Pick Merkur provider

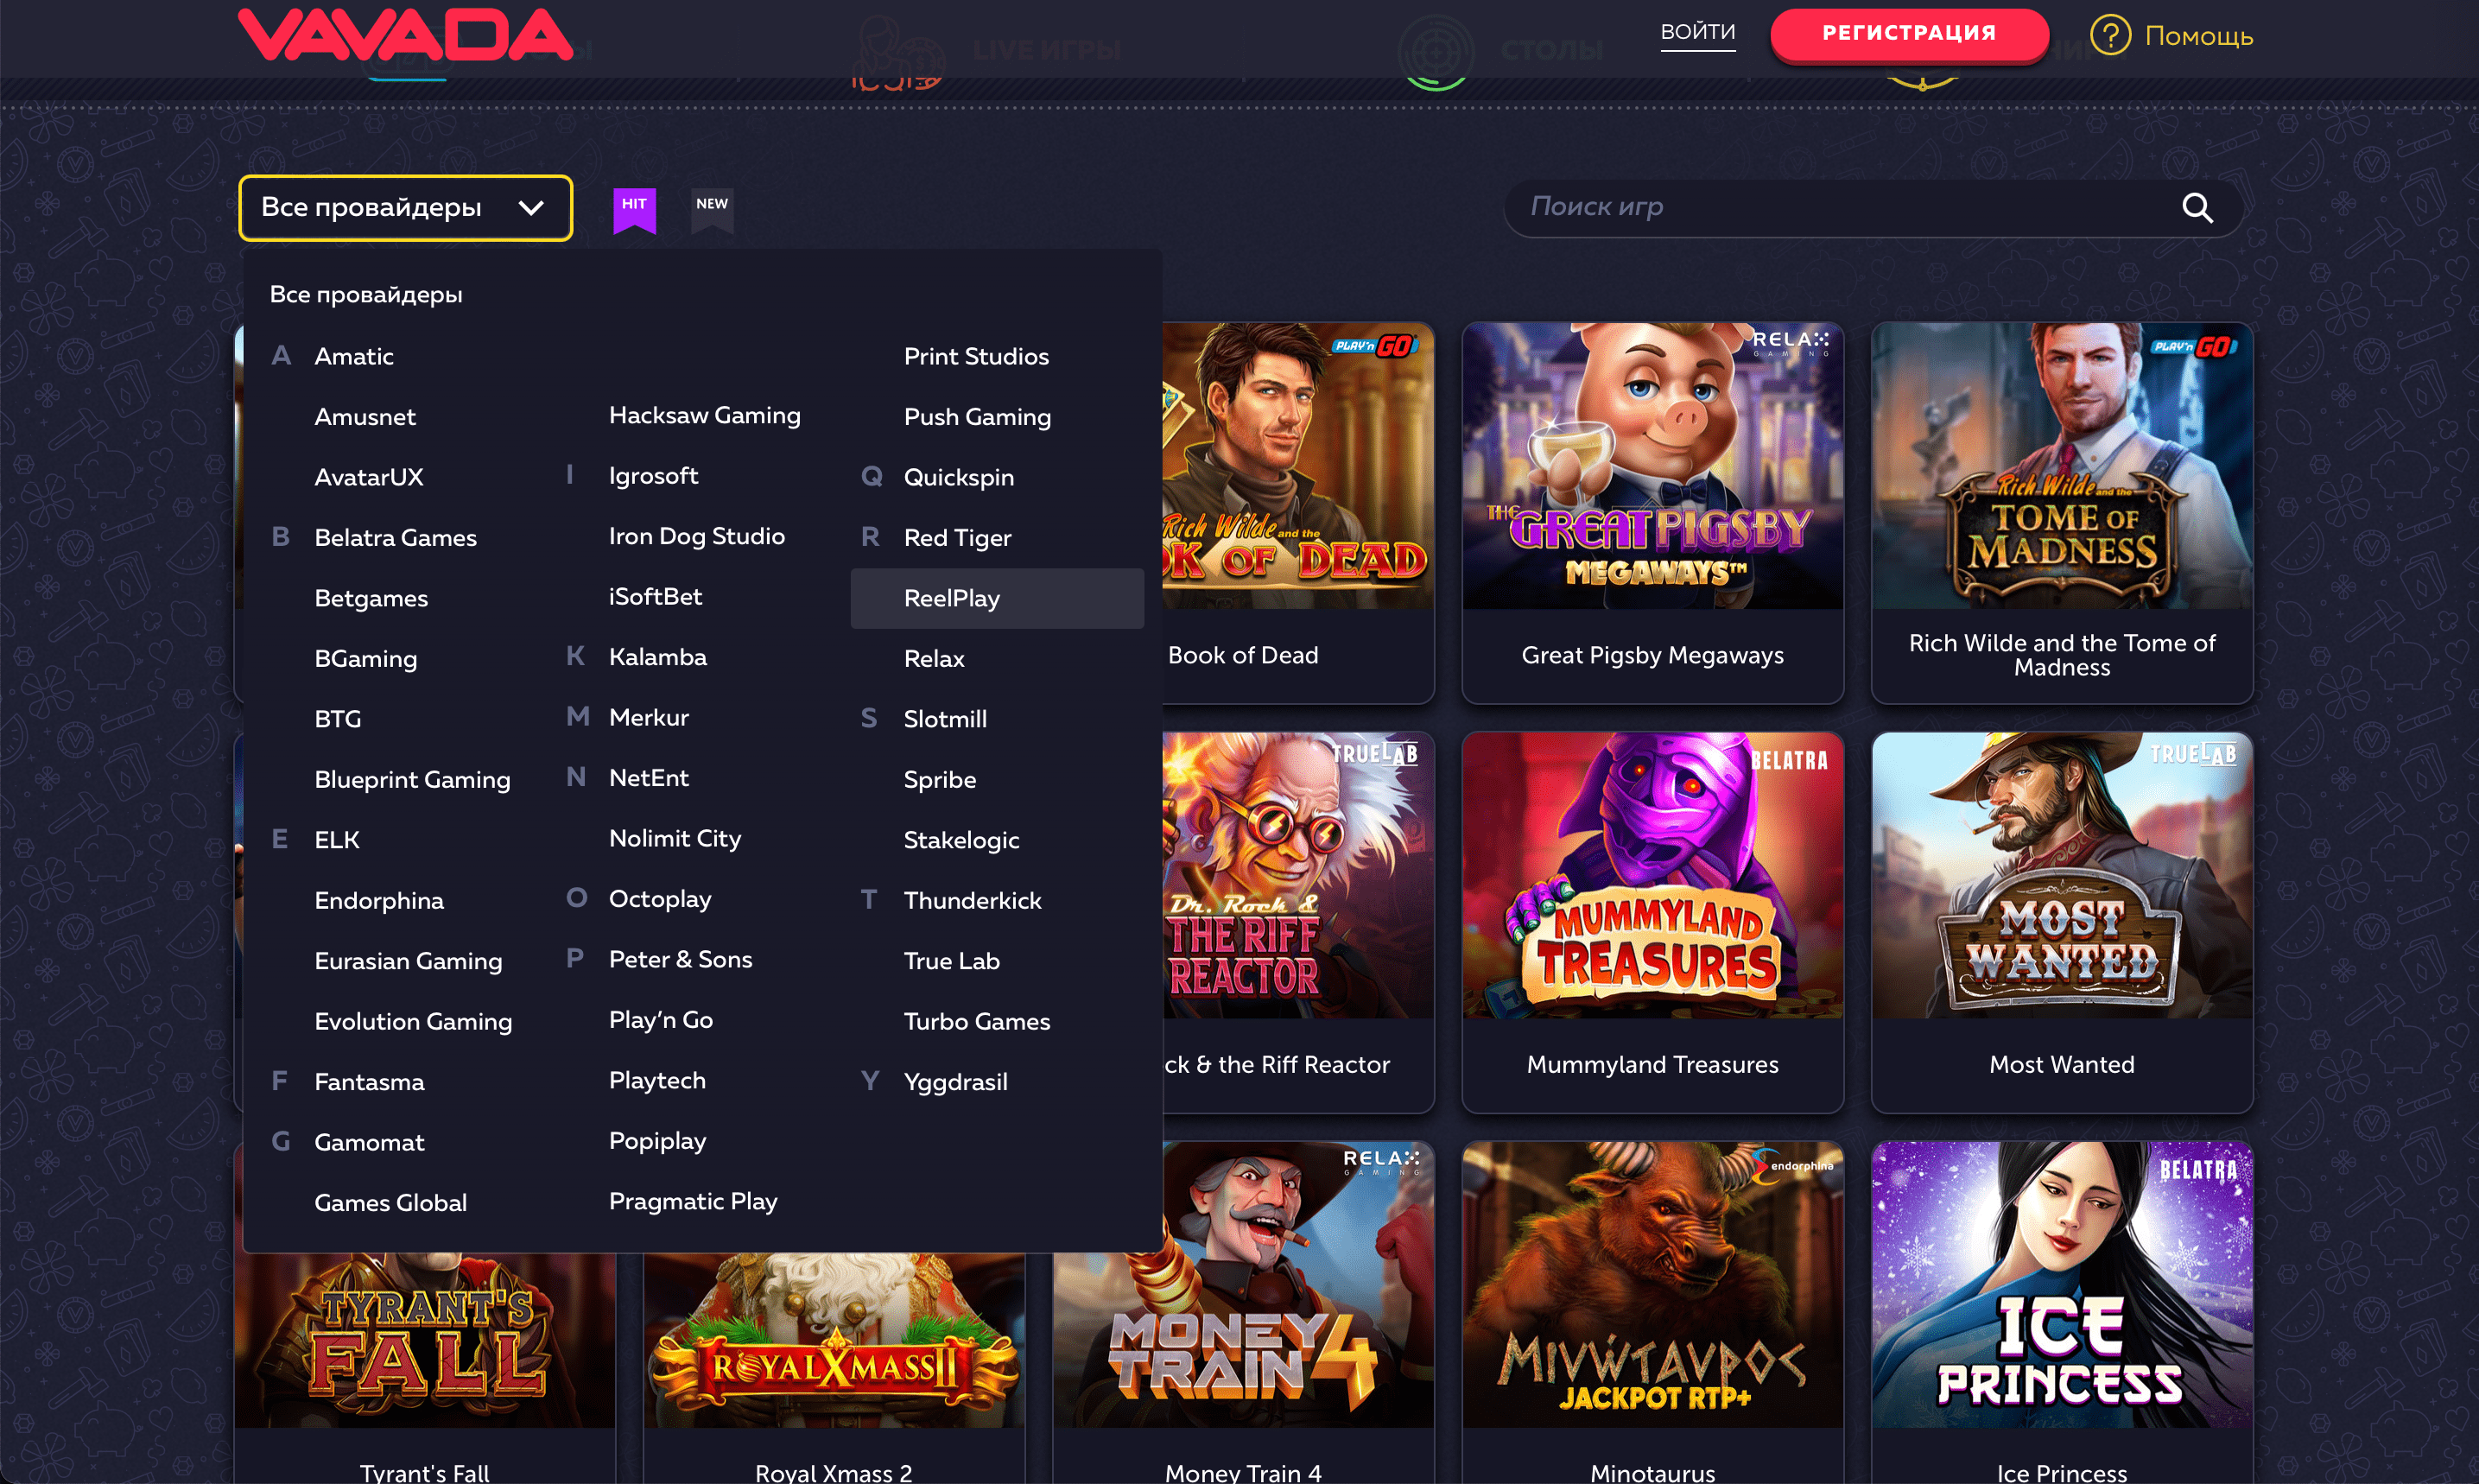pyautogui.click(x=649, y=718)
